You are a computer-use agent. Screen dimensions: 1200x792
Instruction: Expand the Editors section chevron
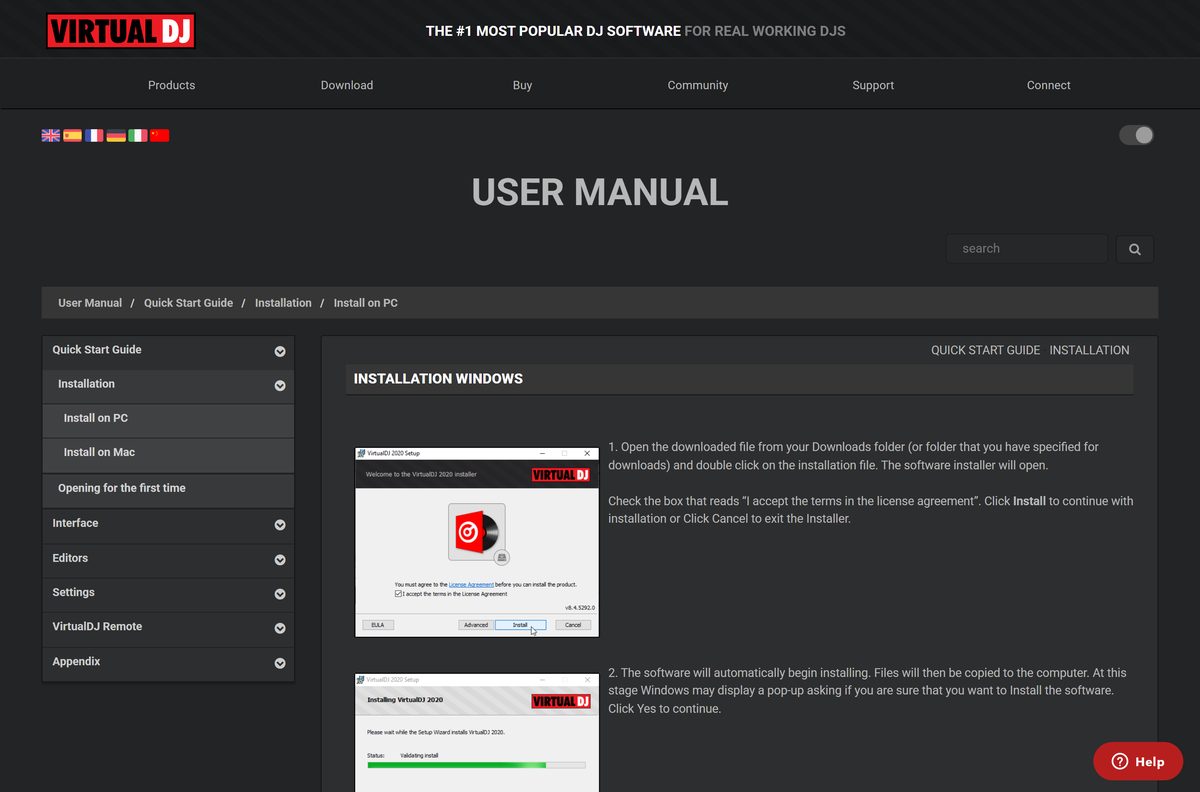280,559
